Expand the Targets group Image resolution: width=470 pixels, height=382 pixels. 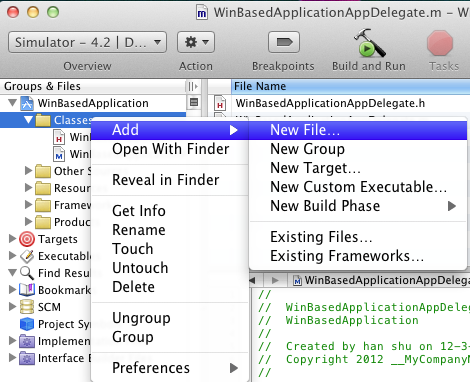coord(12,238)
